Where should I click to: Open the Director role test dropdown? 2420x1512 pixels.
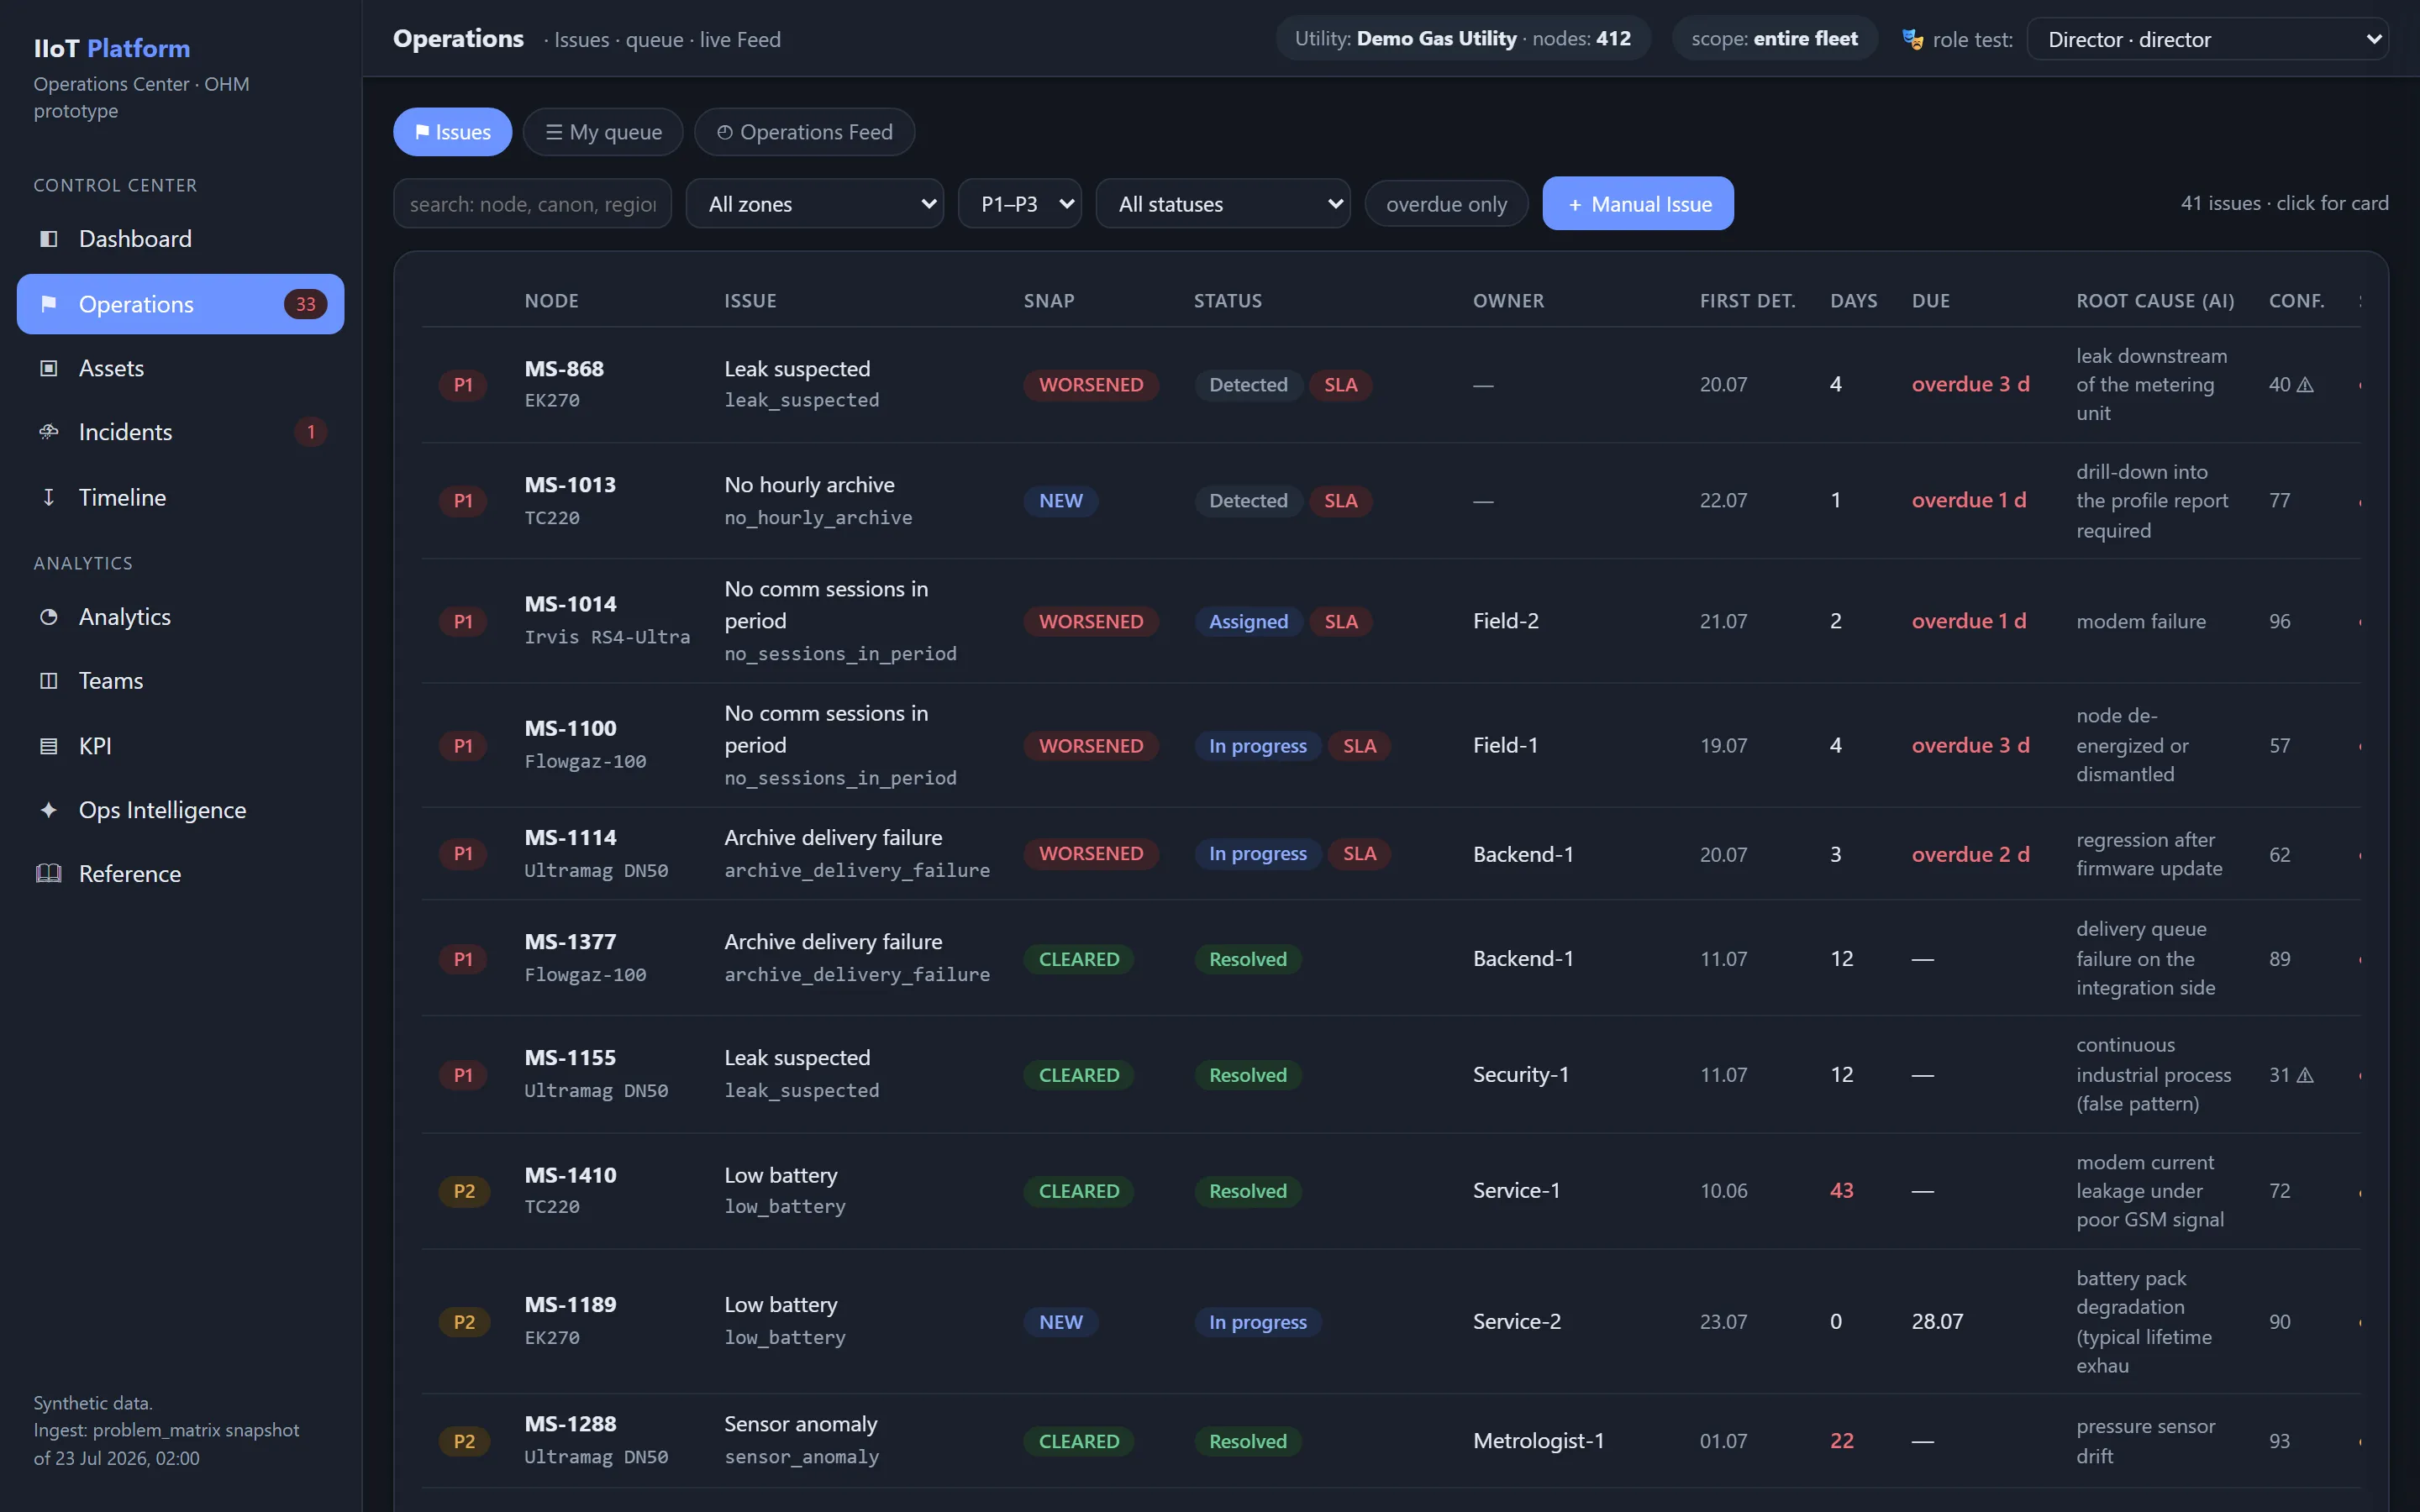pos(2208,39)
